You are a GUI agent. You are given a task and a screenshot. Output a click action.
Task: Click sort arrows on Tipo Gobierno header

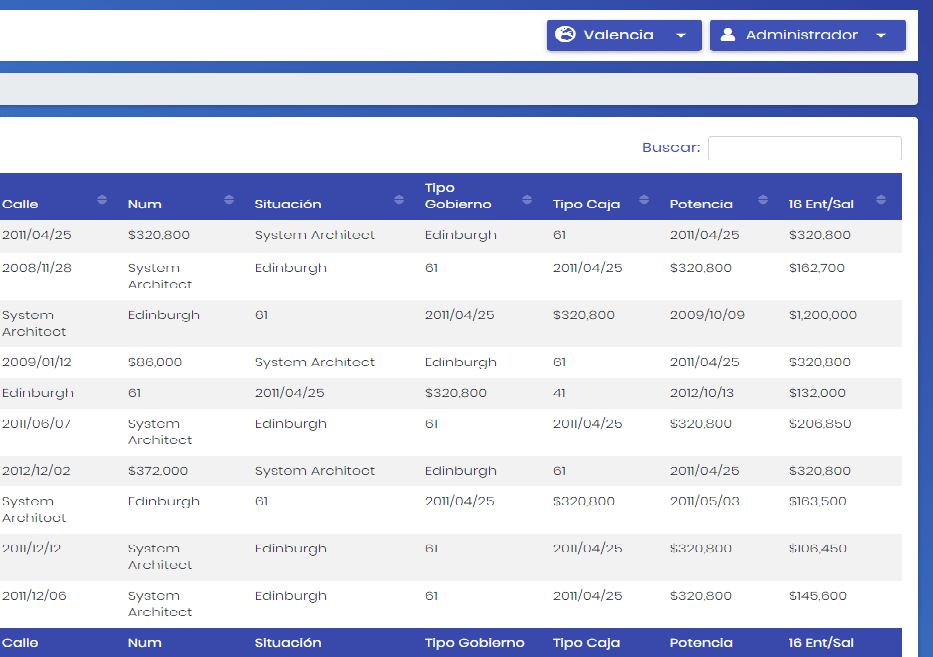[x=527, y=200]
